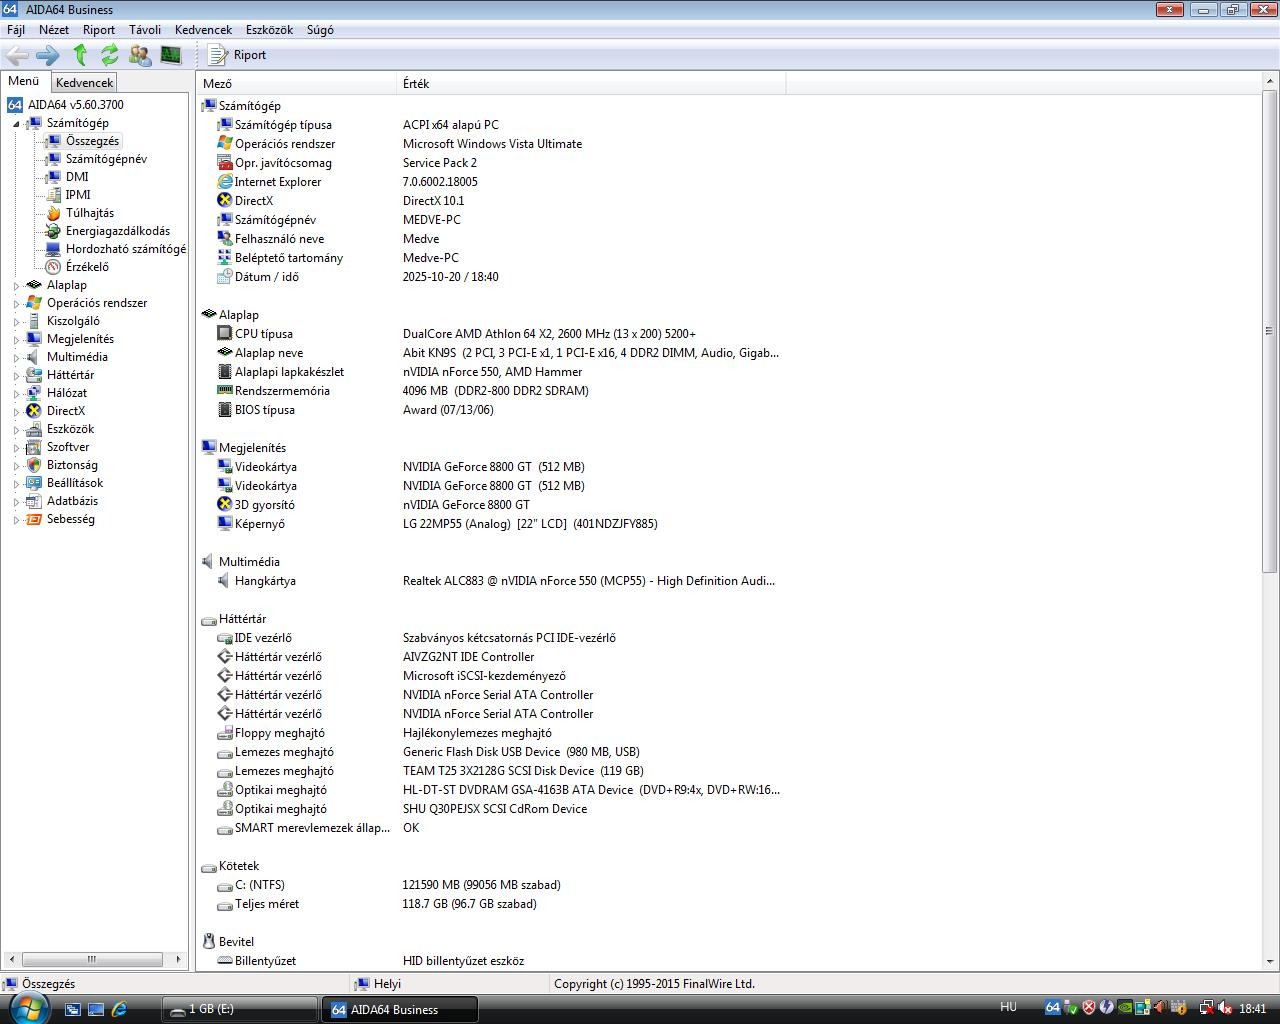Open the Súgó menu
The image size is (1280, 1024).
(320, 30)
